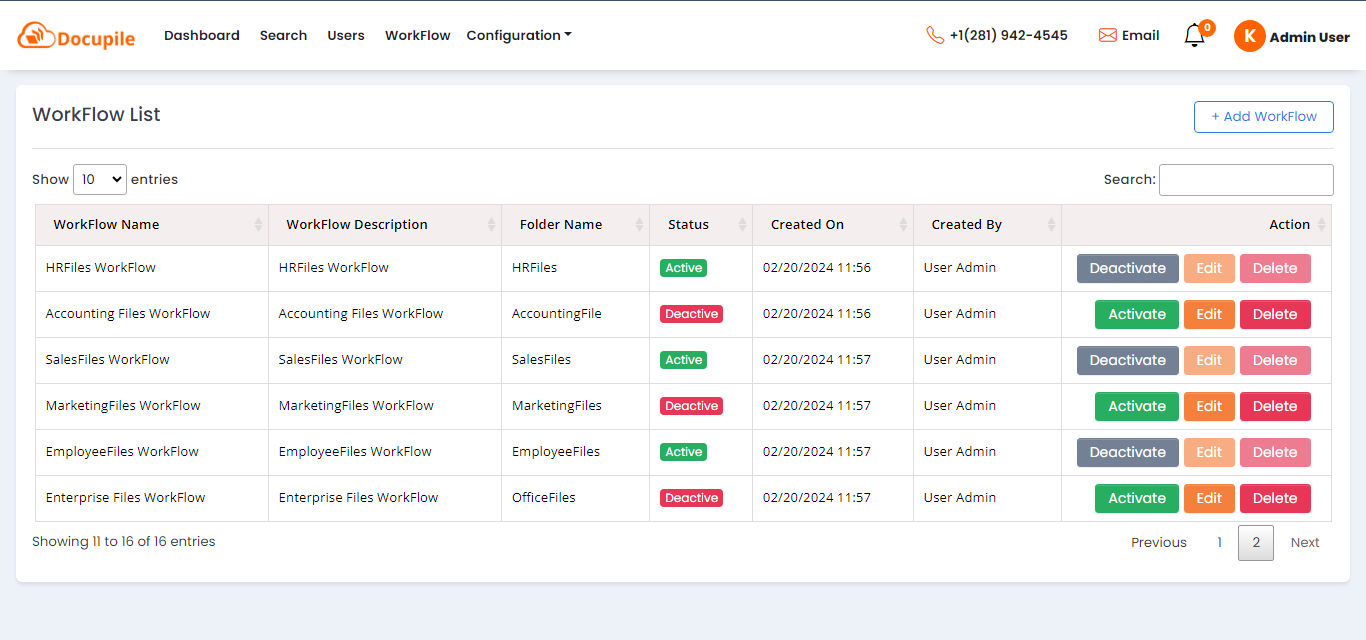Sort by Folder Name column header

click(561, 225)
